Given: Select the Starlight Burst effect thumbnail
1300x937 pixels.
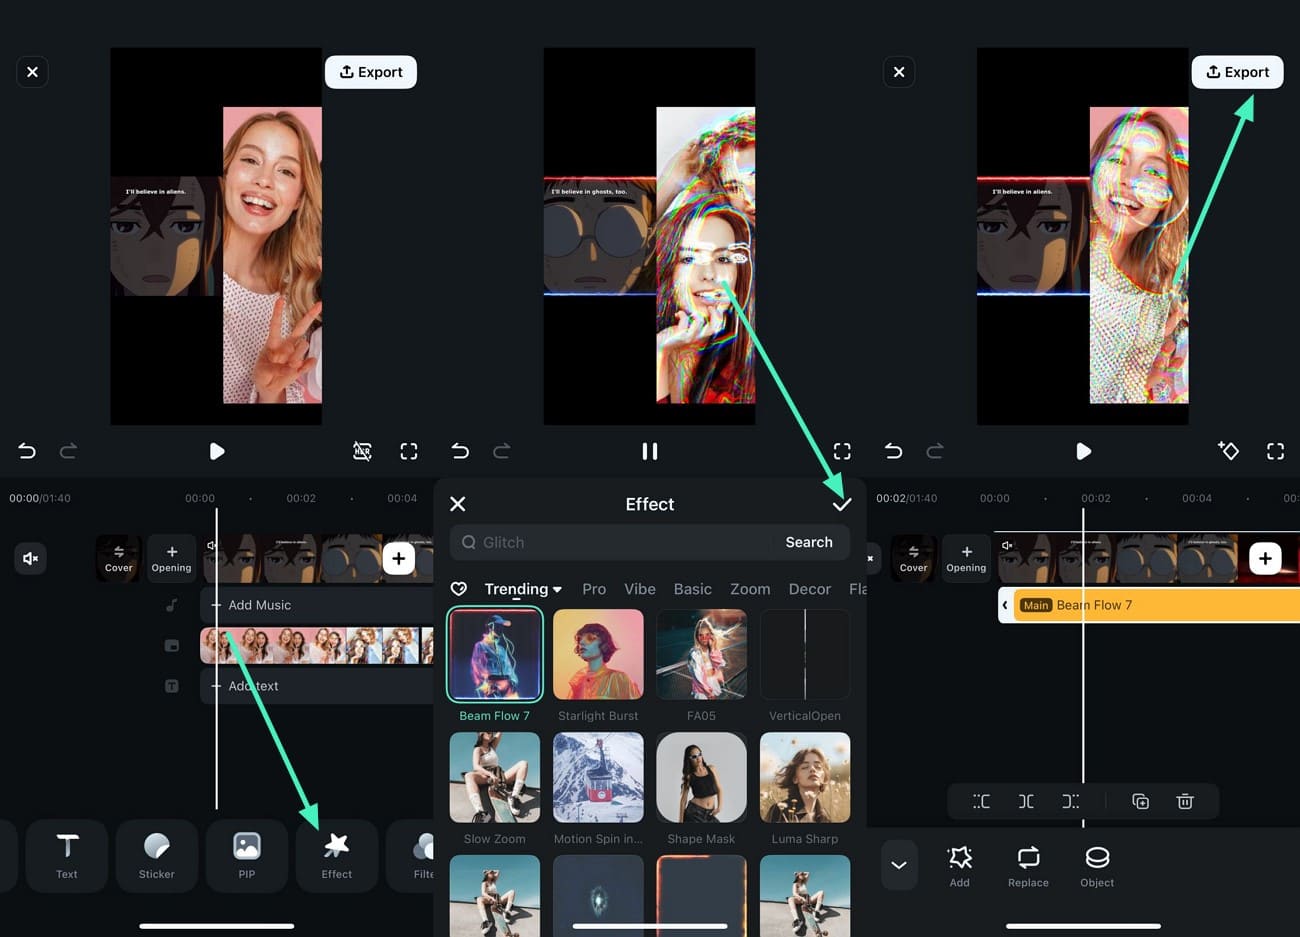Looking at the screenshot, I should [x=598, y=654].
